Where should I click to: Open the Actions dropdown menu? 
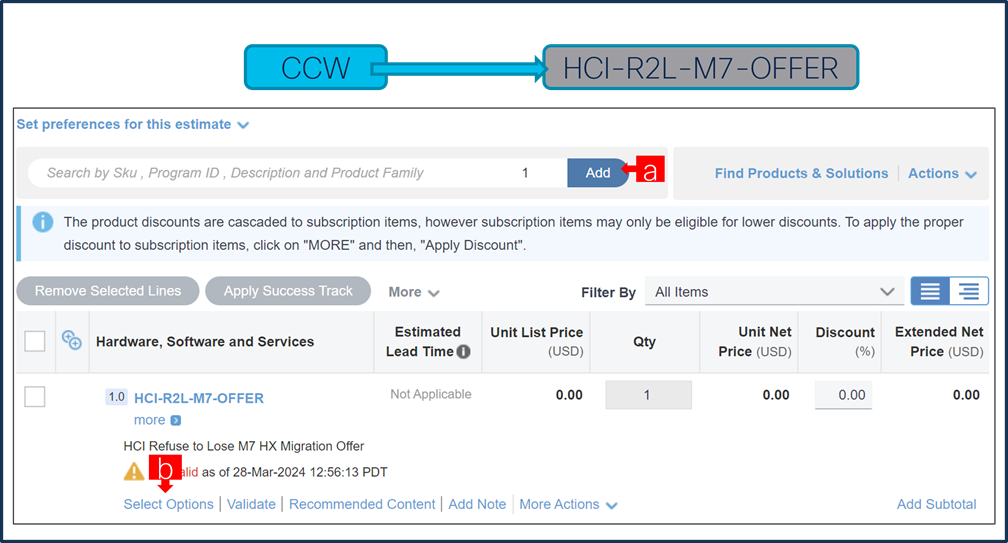pyautogui.click(x=942, y=174)
